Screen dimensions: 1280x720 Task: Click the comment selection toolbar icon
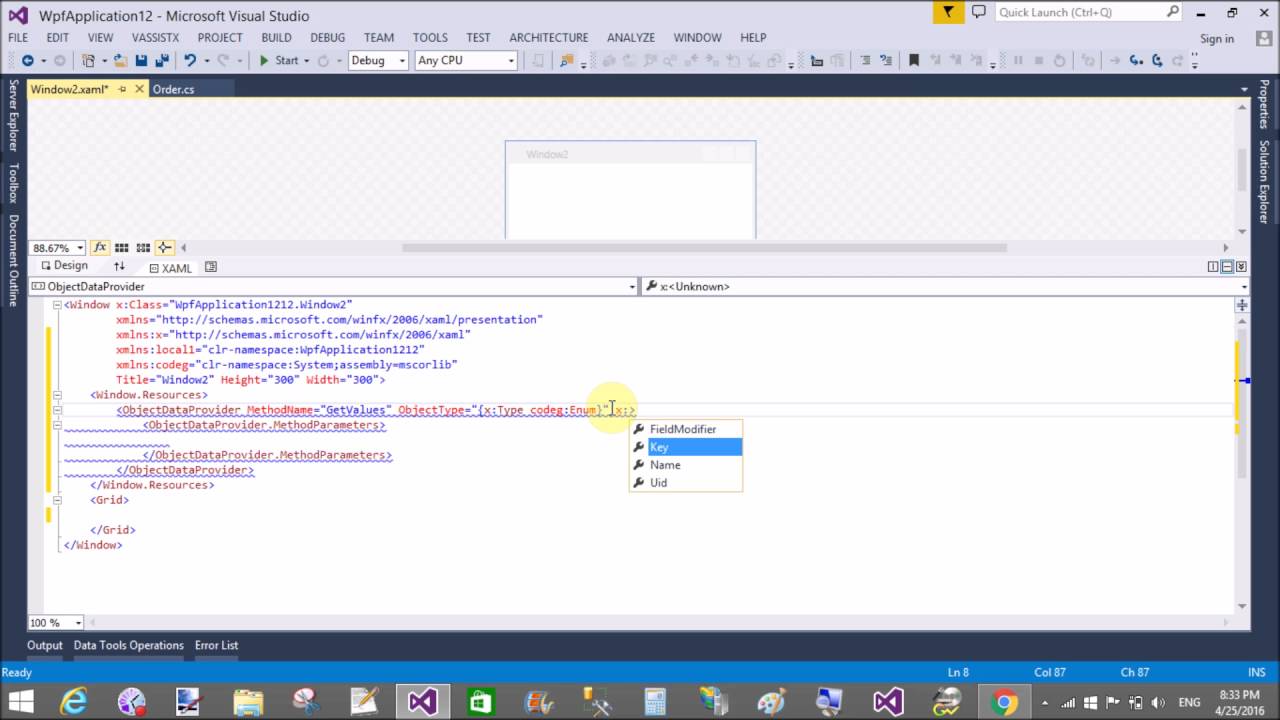point(865,60)
